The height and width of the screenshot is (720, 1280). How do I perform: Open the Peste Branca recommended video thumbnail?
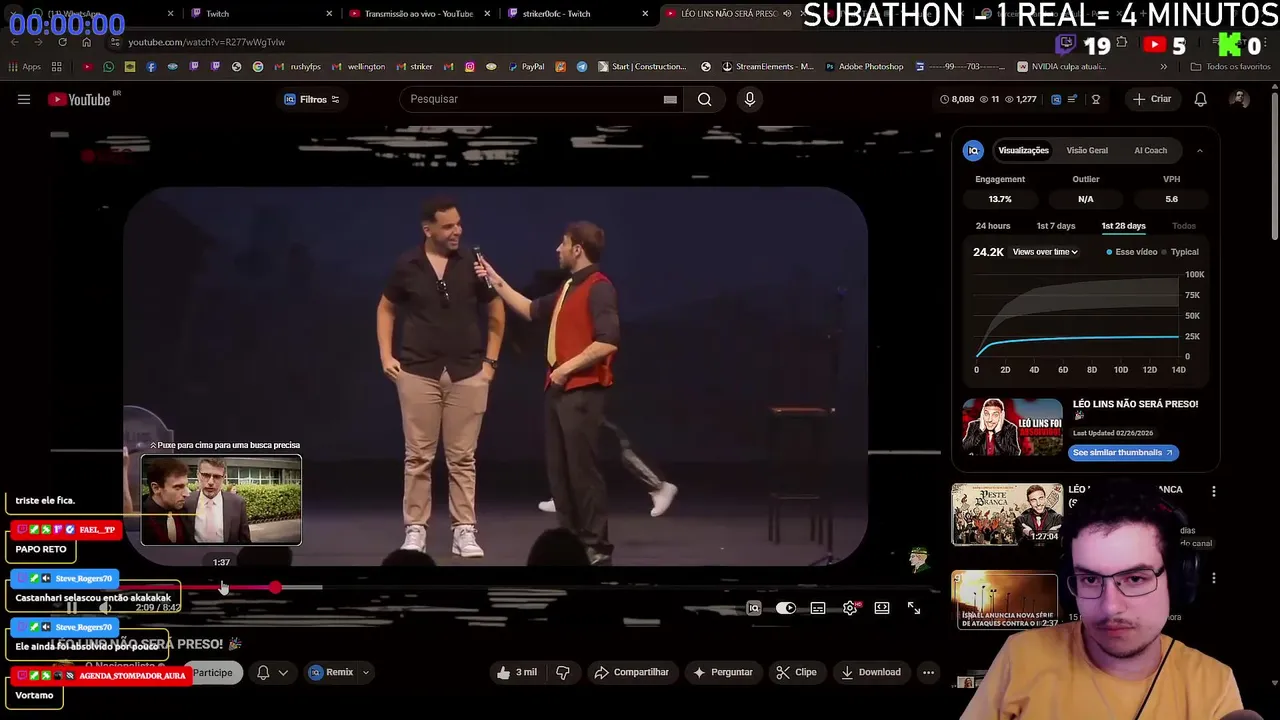(1006, 514)
